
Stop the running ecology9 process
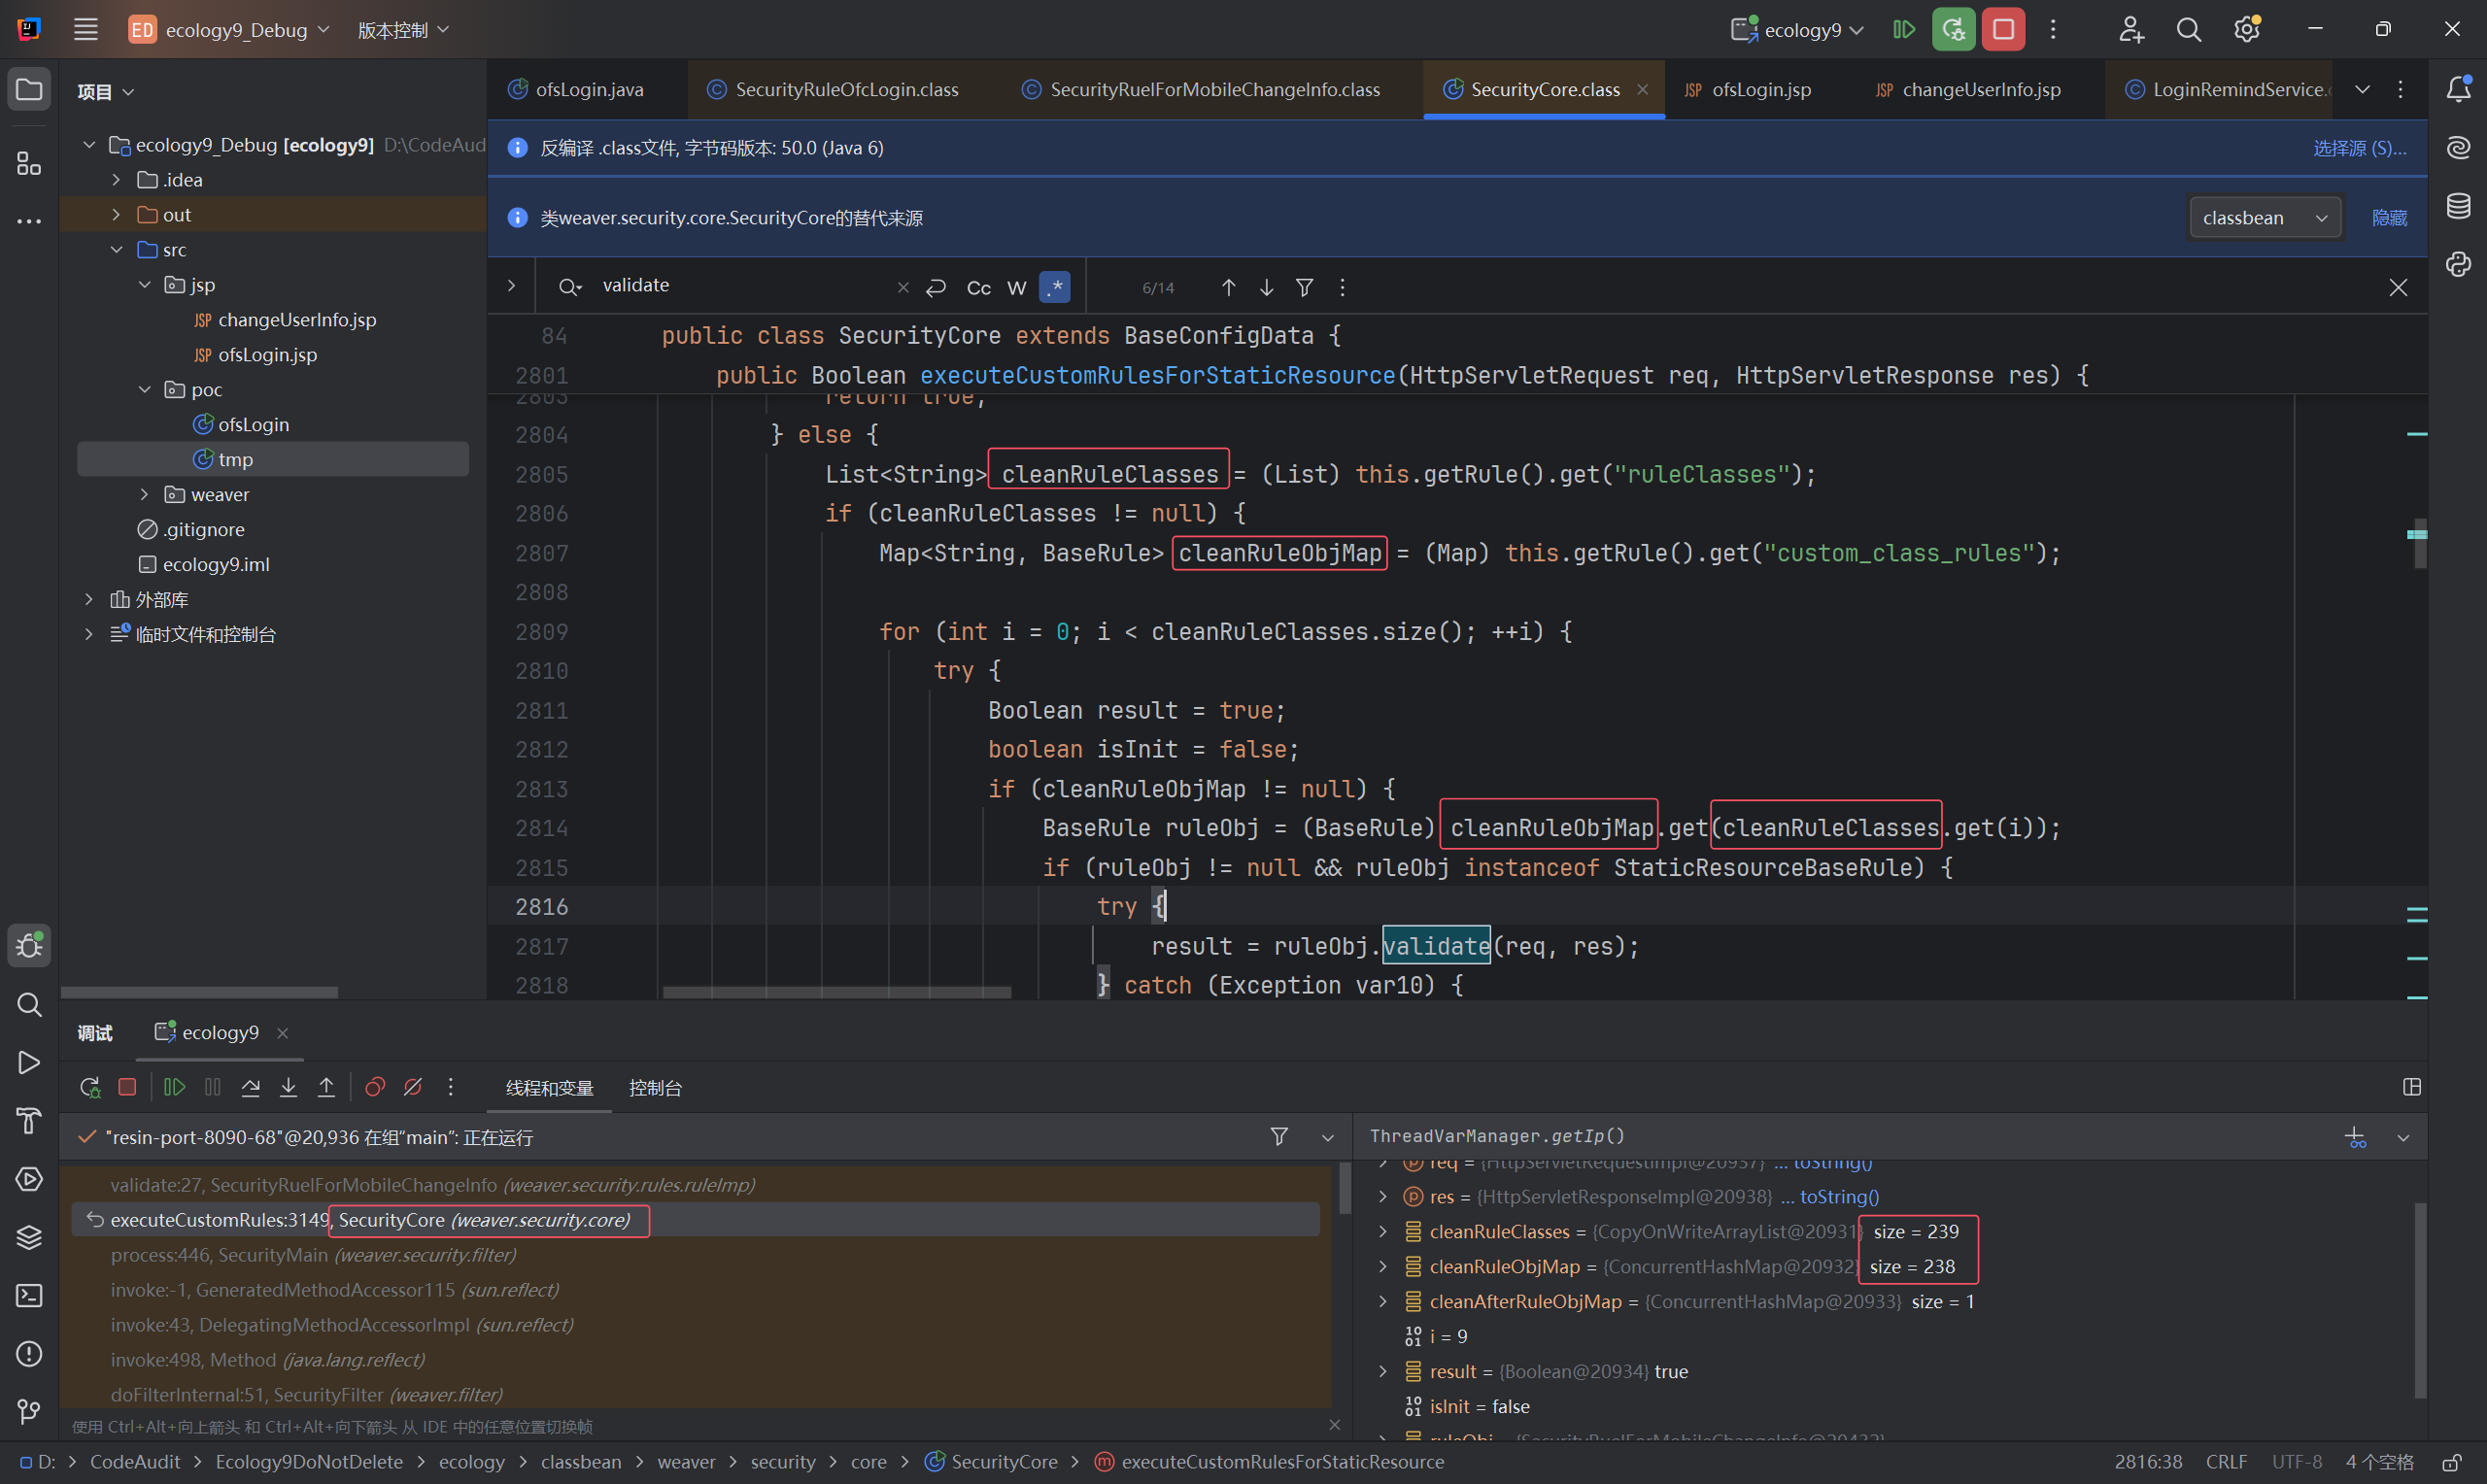[2003, 30]
